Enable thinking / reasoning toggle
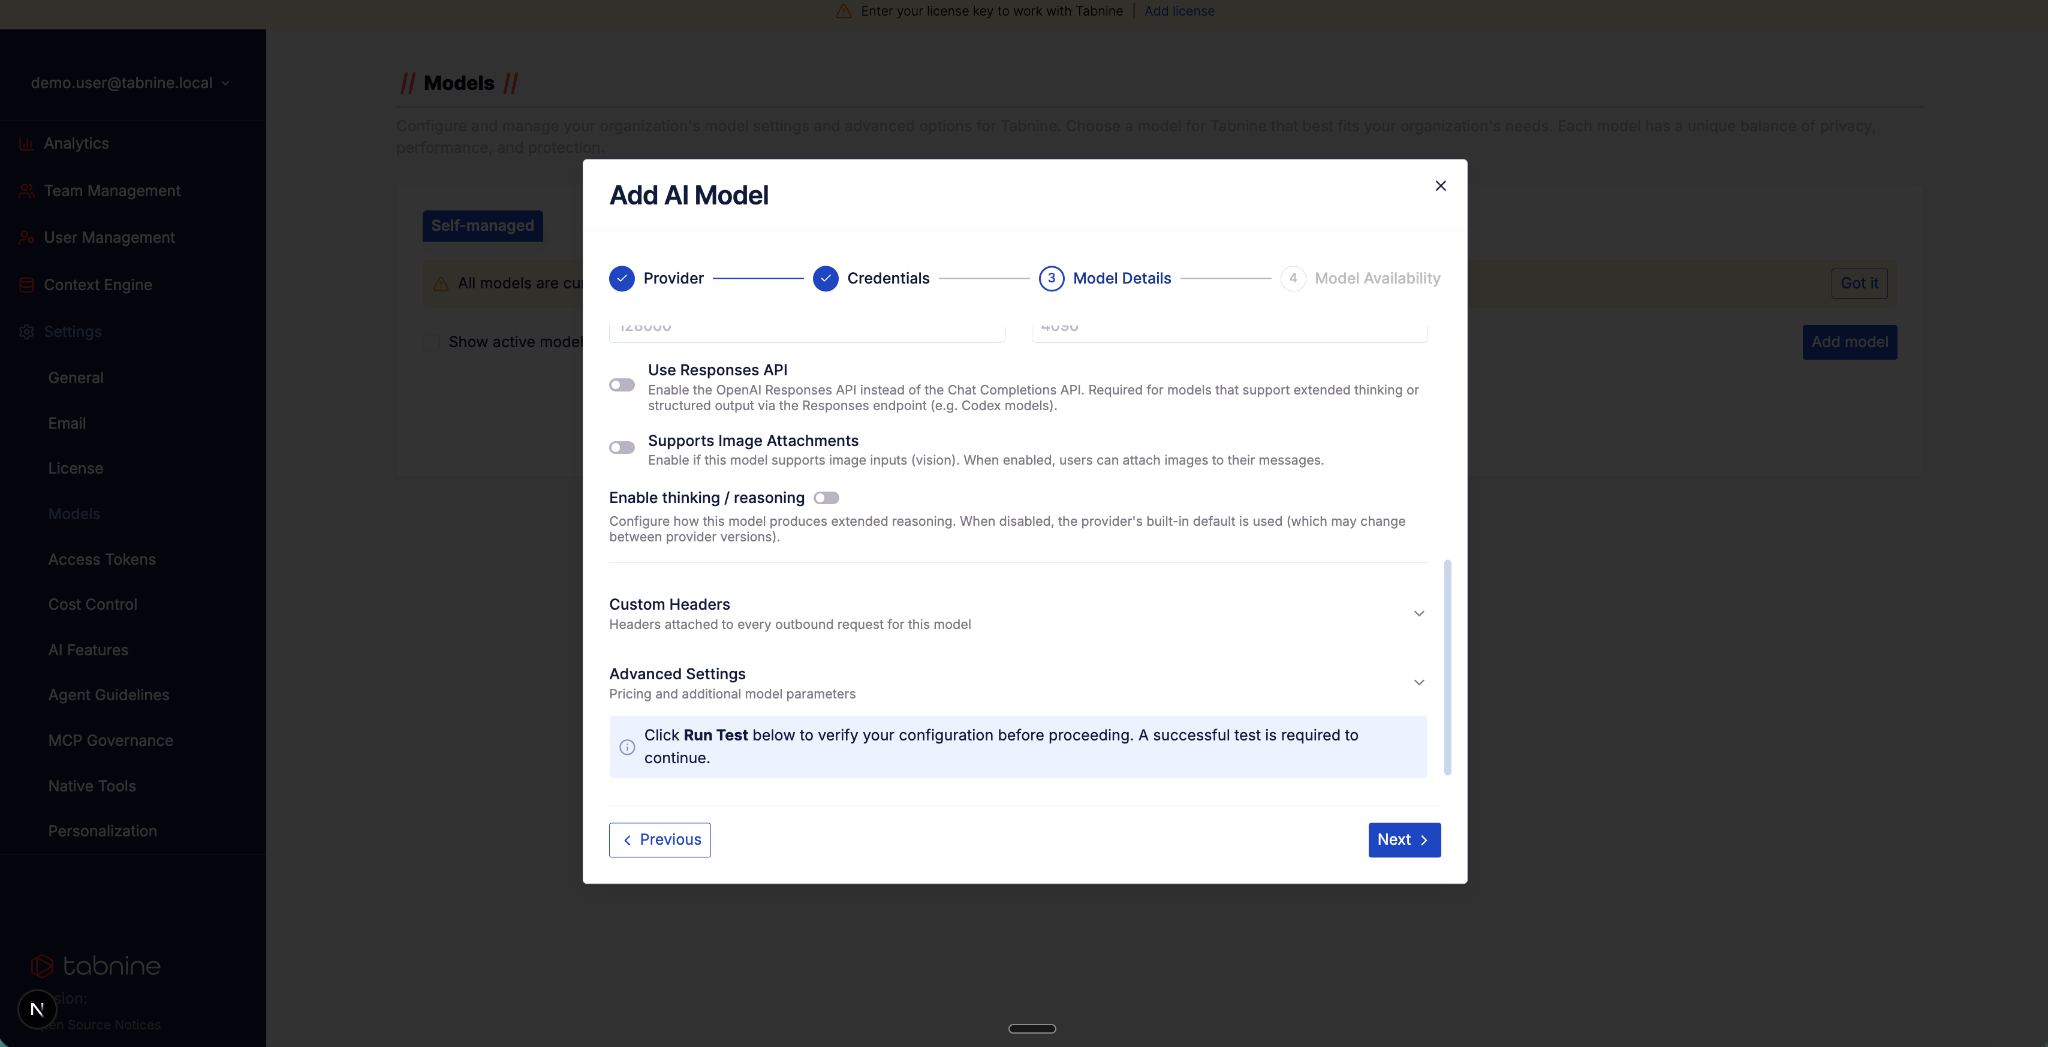Viewport: 2048px width, 1047px height. (x=826, y=498)
